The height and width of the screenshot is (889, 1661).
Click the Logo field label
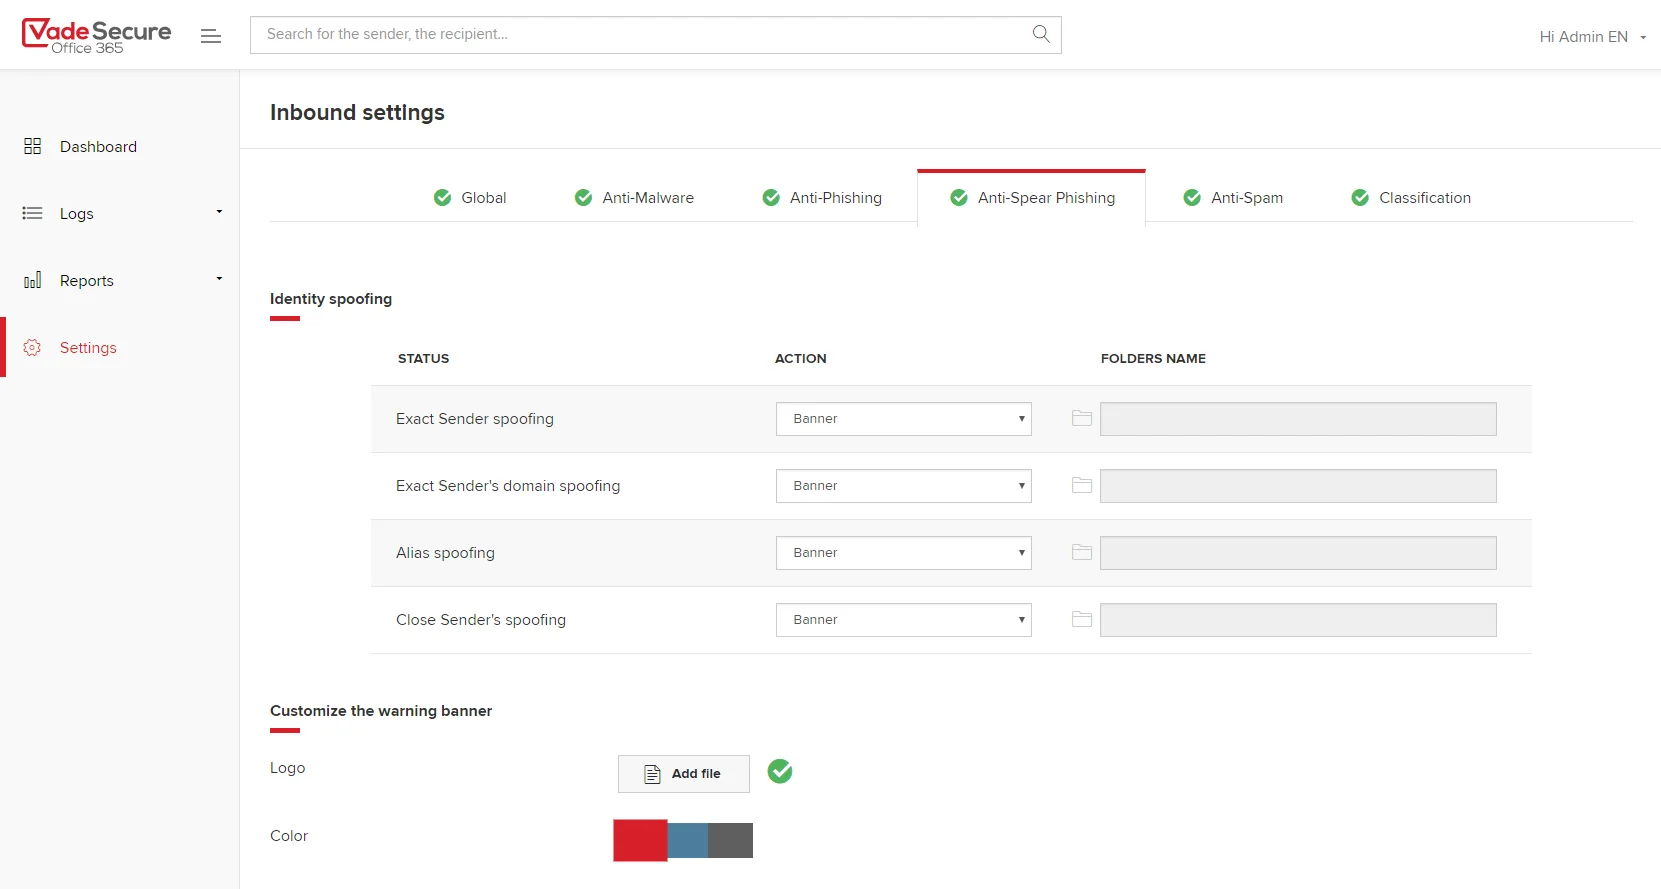click(x=288, y=767)
